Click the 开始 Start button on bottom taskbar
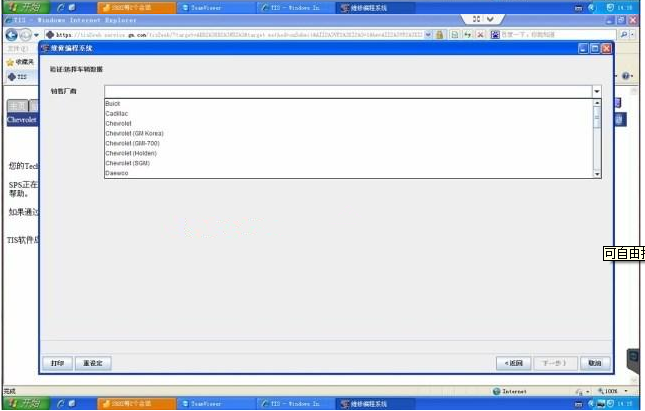Screen dimensions: 645x411 click(x=25, y=404)
